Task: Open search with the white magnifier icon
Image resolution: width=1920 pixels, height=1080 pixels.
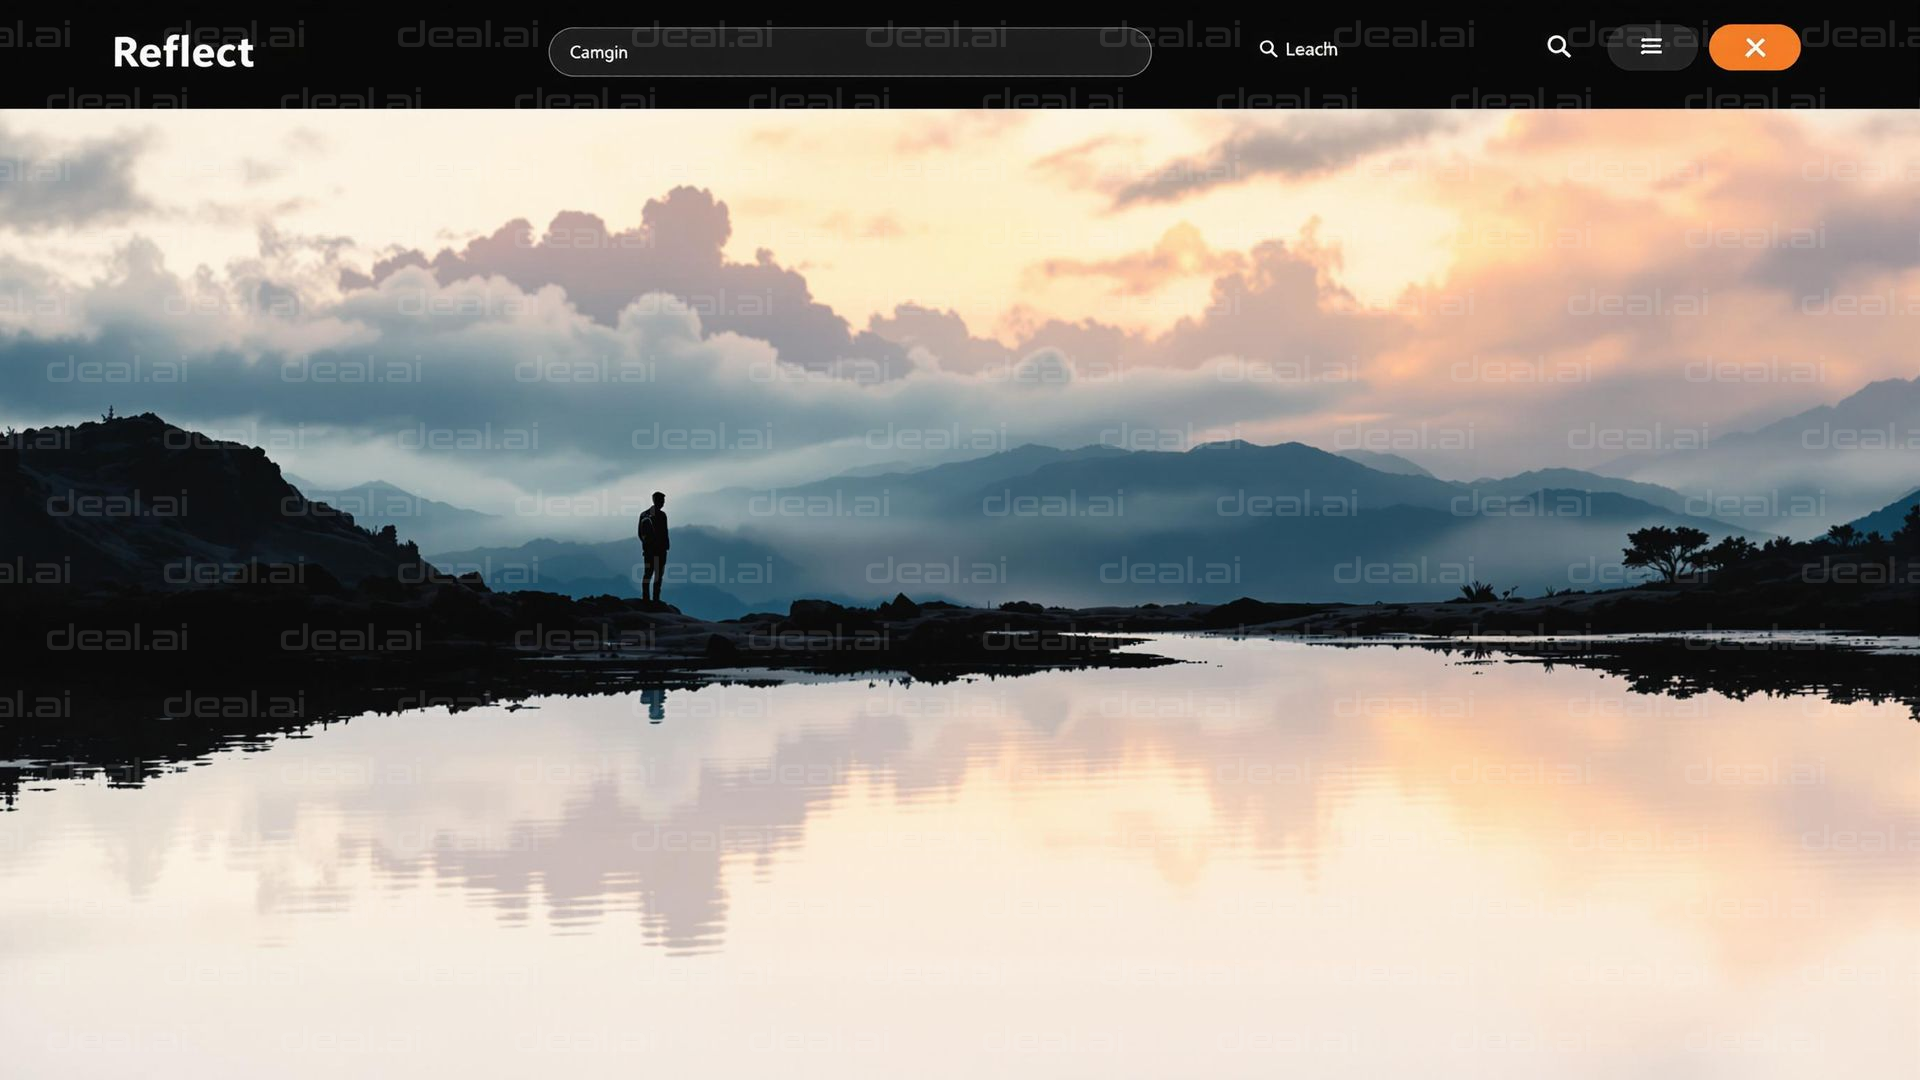Action: pyautogui.click(x=1558, y=47)
